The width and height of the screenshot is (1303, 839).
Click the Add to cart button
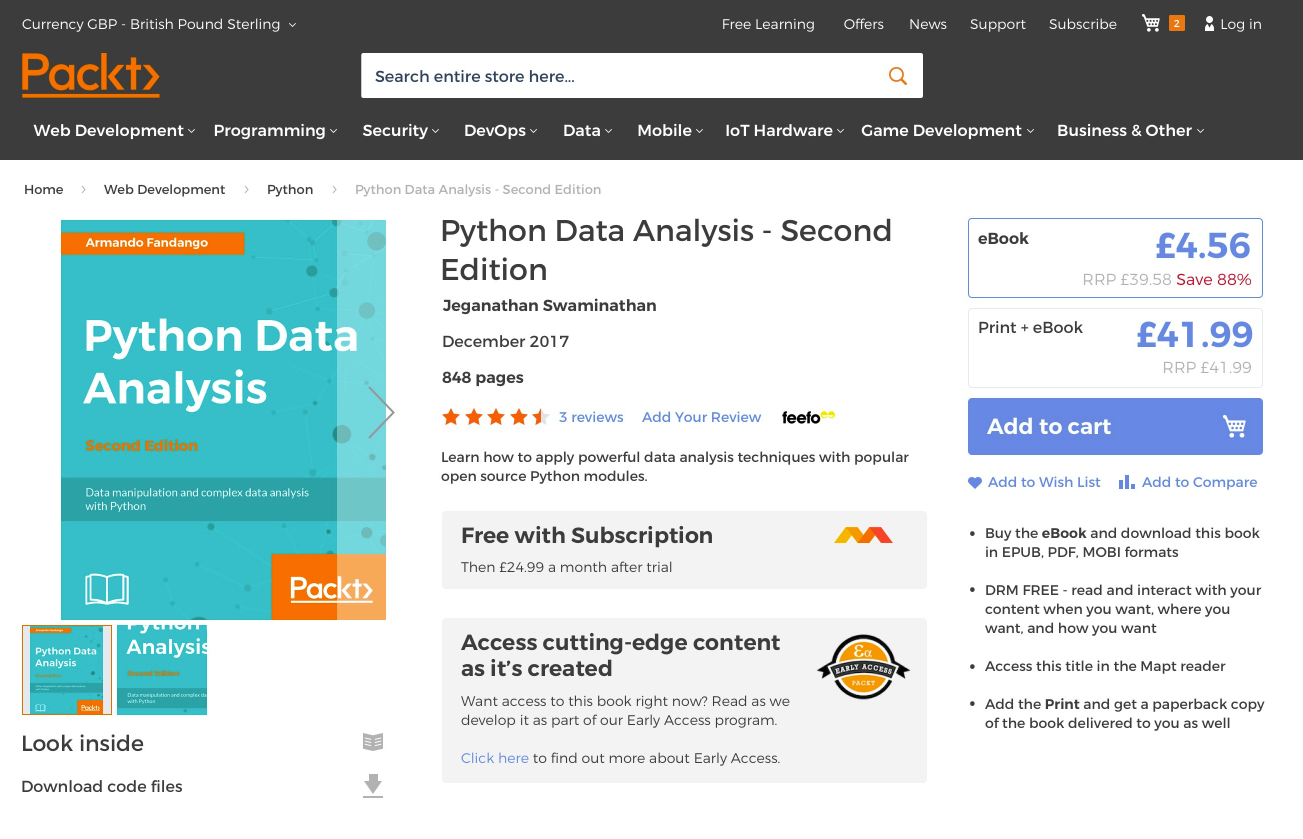click(1115, 426)
